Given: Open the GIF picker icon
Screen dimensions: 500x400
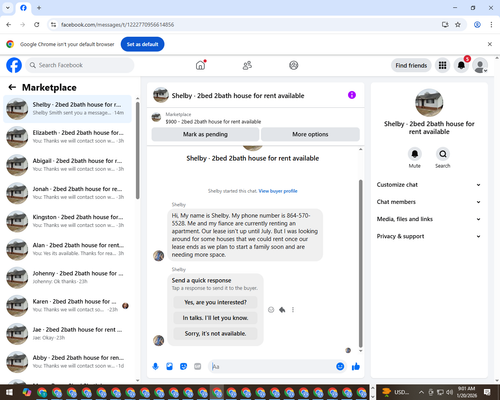Looking at the screenshot, I should click(198, 367).
